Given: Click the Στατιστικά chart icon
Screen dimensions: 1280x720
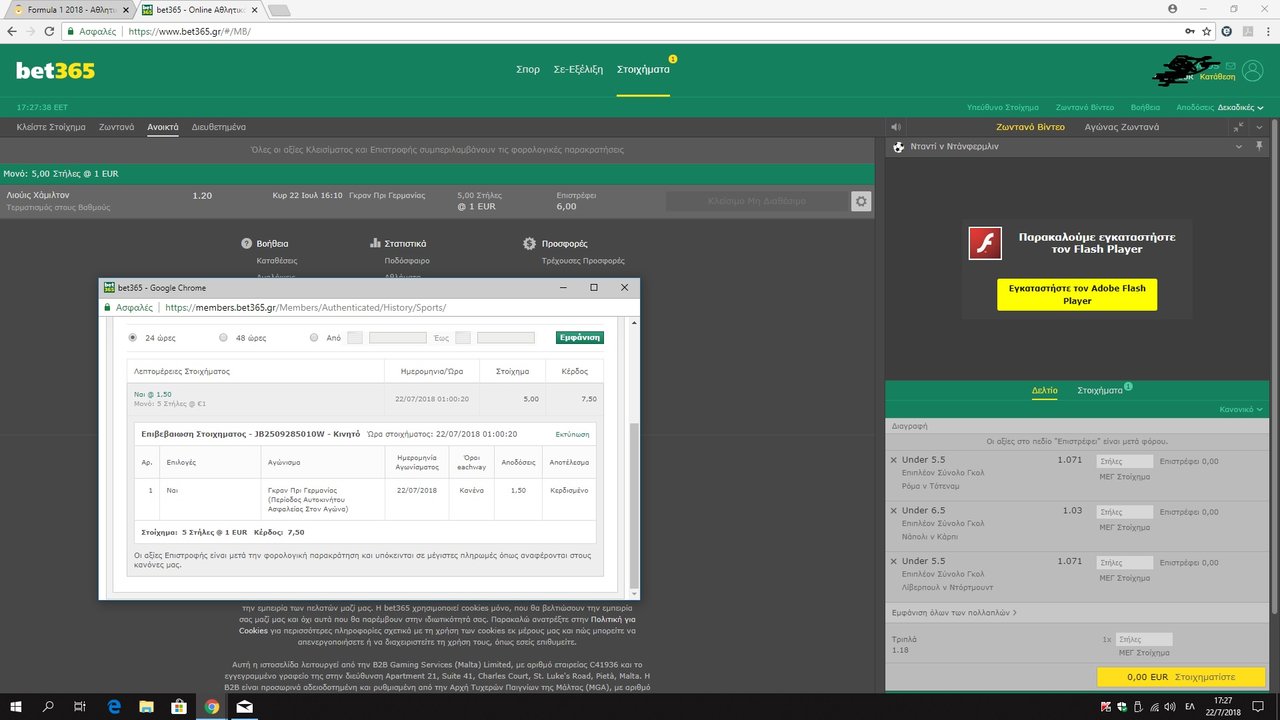Looking at the screenshot, I should click(375, 243).
